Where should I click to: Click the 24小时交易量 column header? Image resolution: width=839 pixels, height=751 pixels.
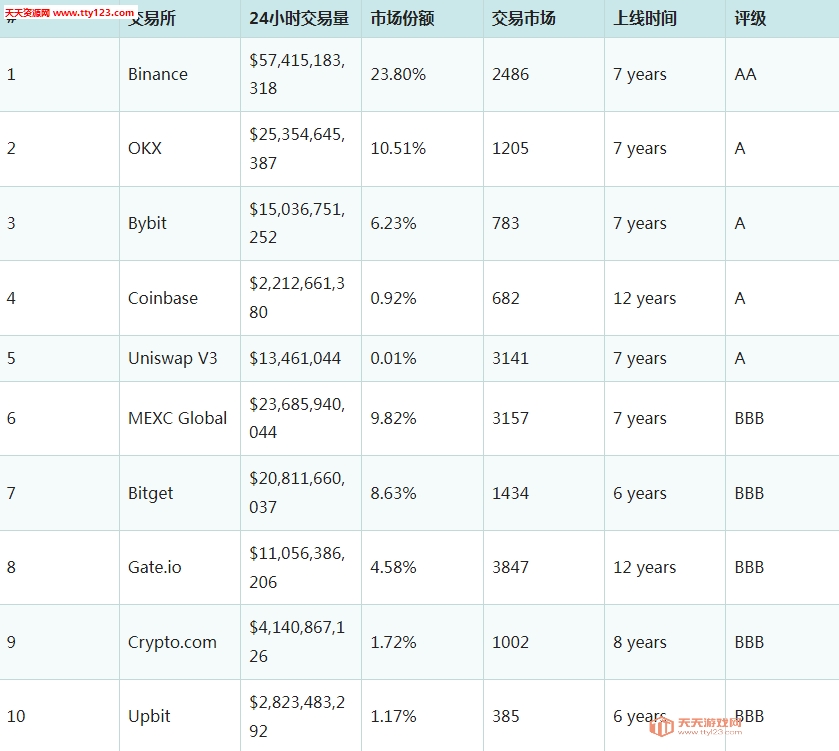(299, 19)
